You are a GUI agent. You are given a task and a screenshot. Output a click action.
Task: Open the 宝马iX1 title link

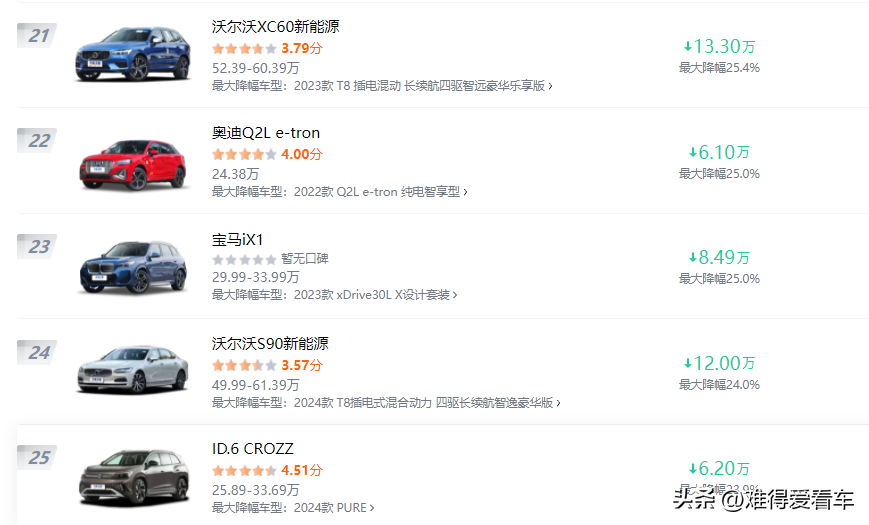237,239
